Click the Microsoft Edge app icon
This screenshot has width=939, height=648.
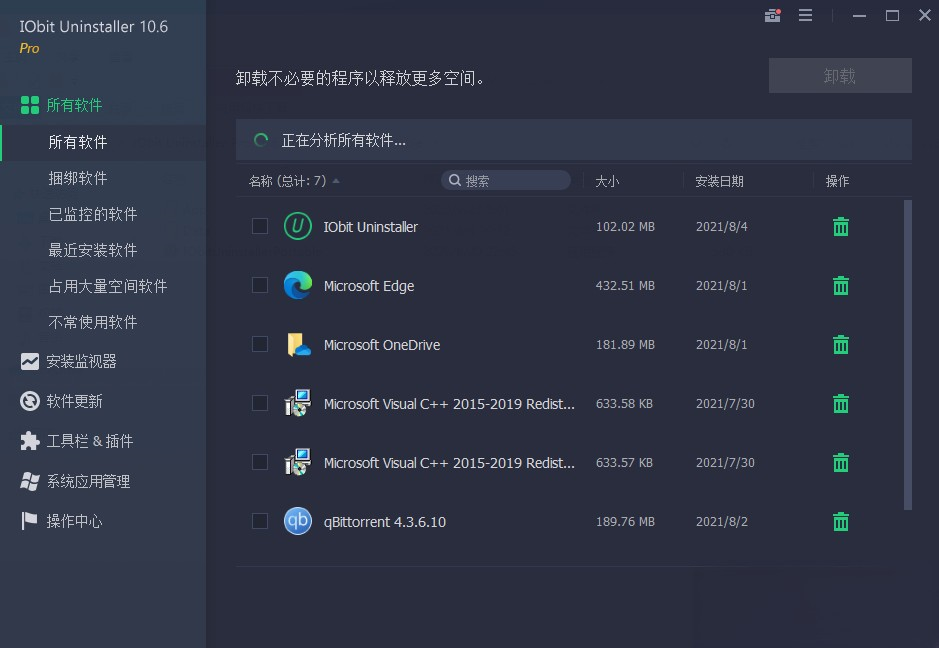(x=298, y=285)
